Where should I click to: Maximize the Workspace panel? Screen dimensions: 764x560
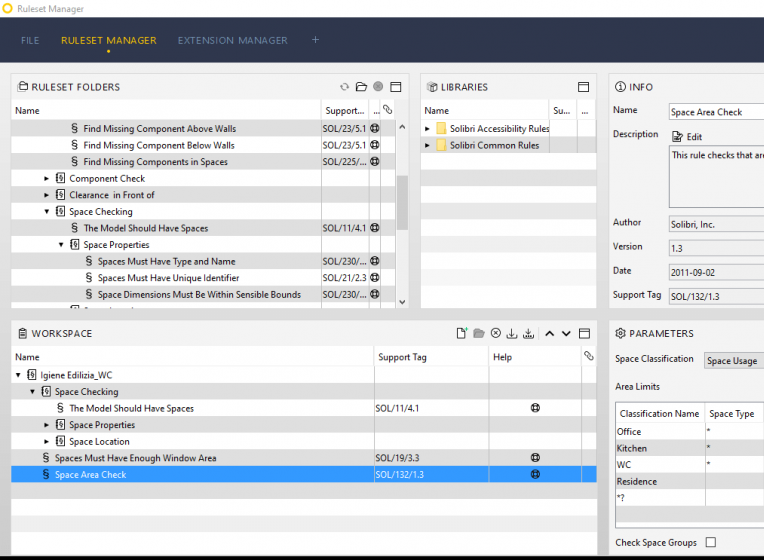[x=584, y=333]
